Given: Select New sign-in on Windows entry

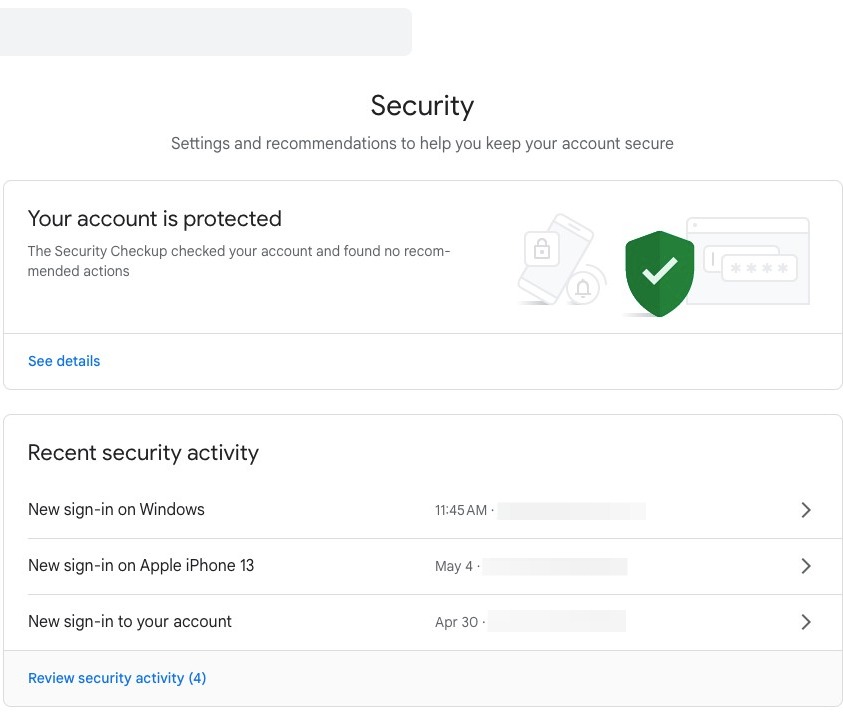Looking at the screenshot, I should pyautogui.click(x=116, y=510).
